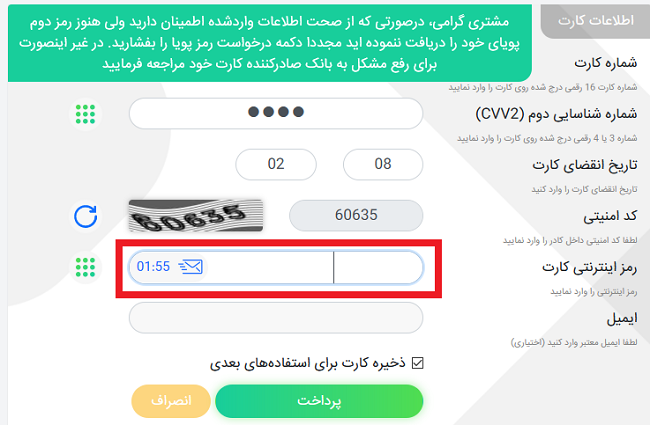The height and width of the screenshot is (425, 650).
Task: Click the شماره شناسایی دوم (CVV2) label
Action: click(x=556, y=114)
